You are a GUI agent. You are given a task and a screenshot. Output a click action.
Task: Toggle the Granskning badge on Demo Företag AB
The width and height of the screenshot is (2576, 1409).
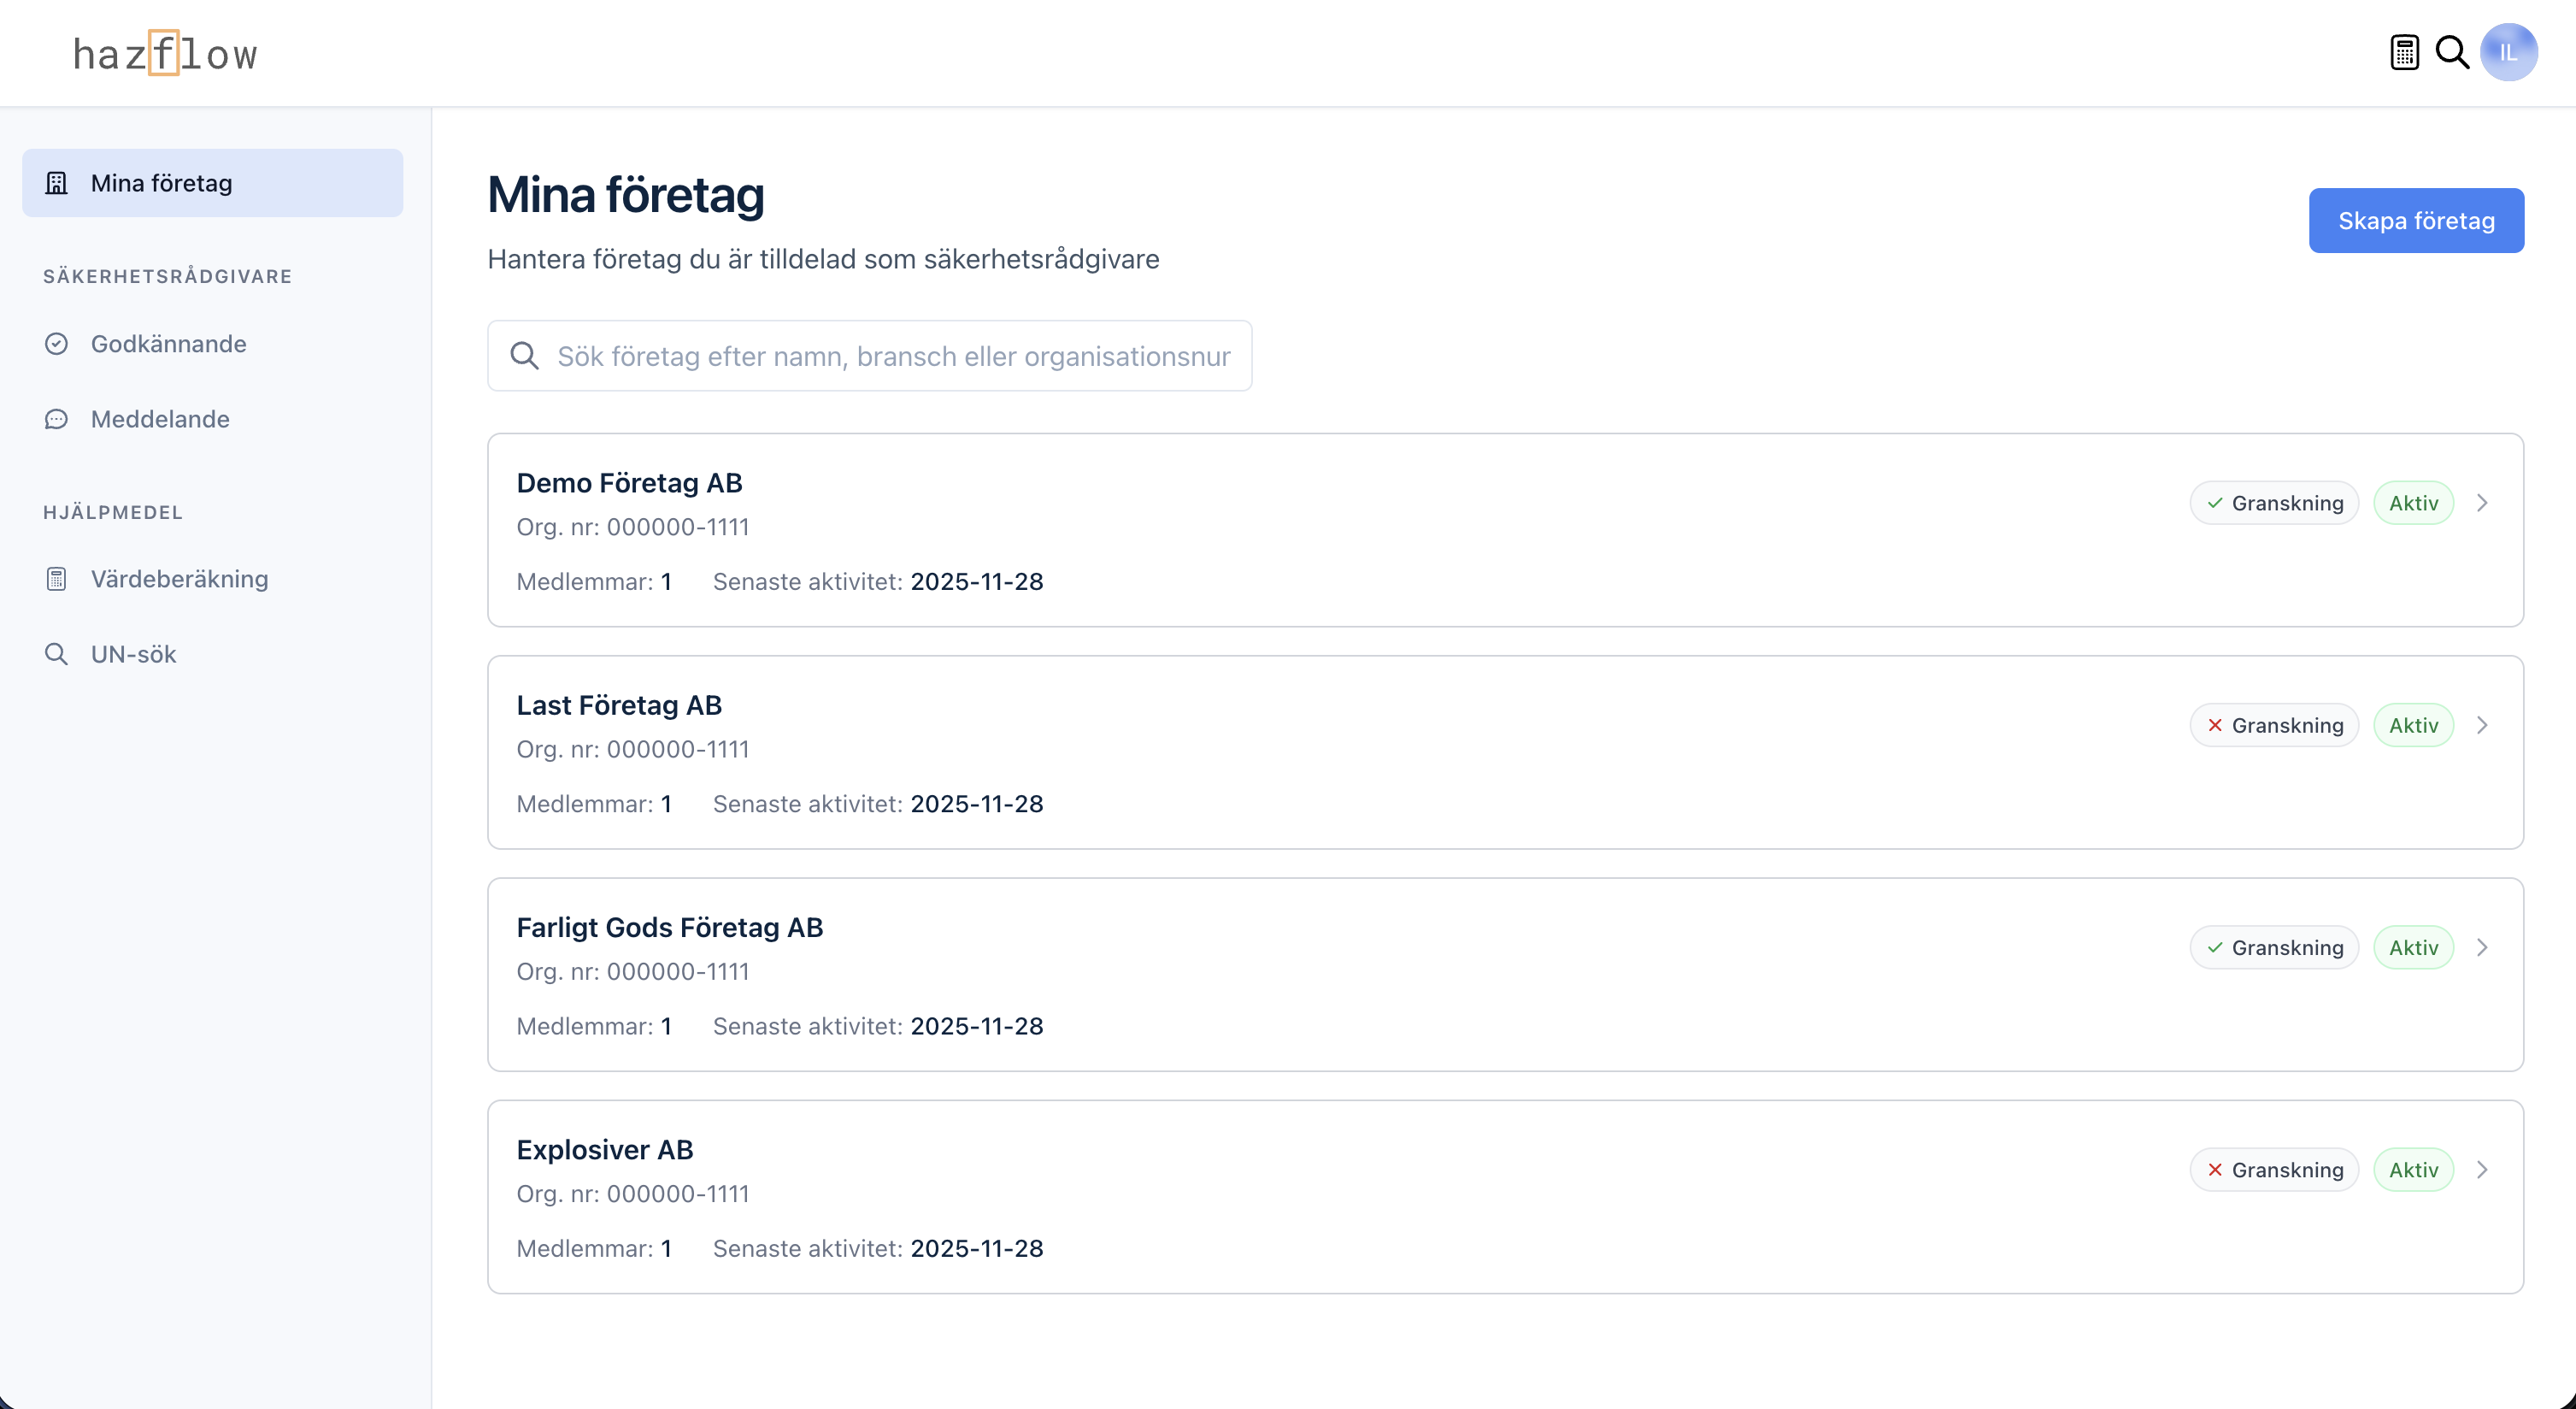(x=2274, y=503)
